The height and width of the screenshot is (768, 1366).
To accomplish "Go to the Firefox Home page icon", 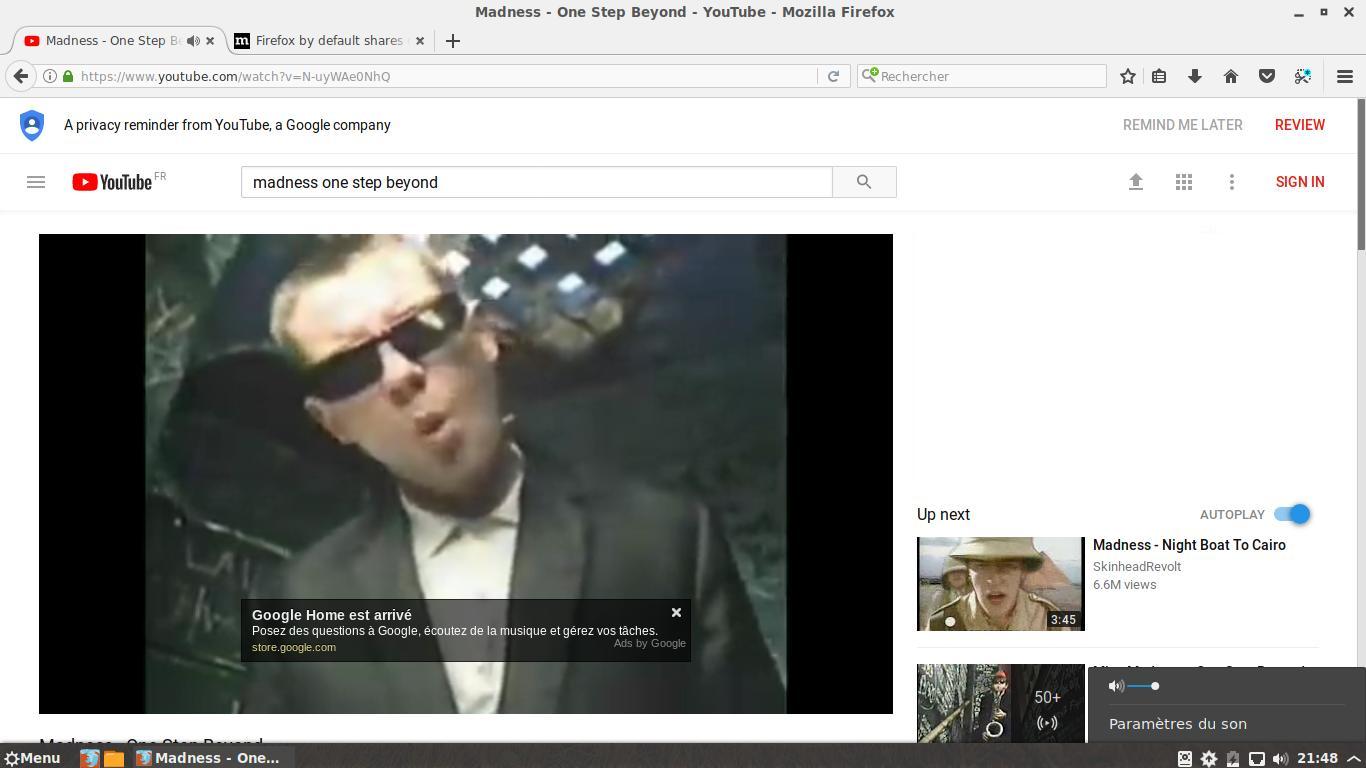I will tap(1231, 76).
